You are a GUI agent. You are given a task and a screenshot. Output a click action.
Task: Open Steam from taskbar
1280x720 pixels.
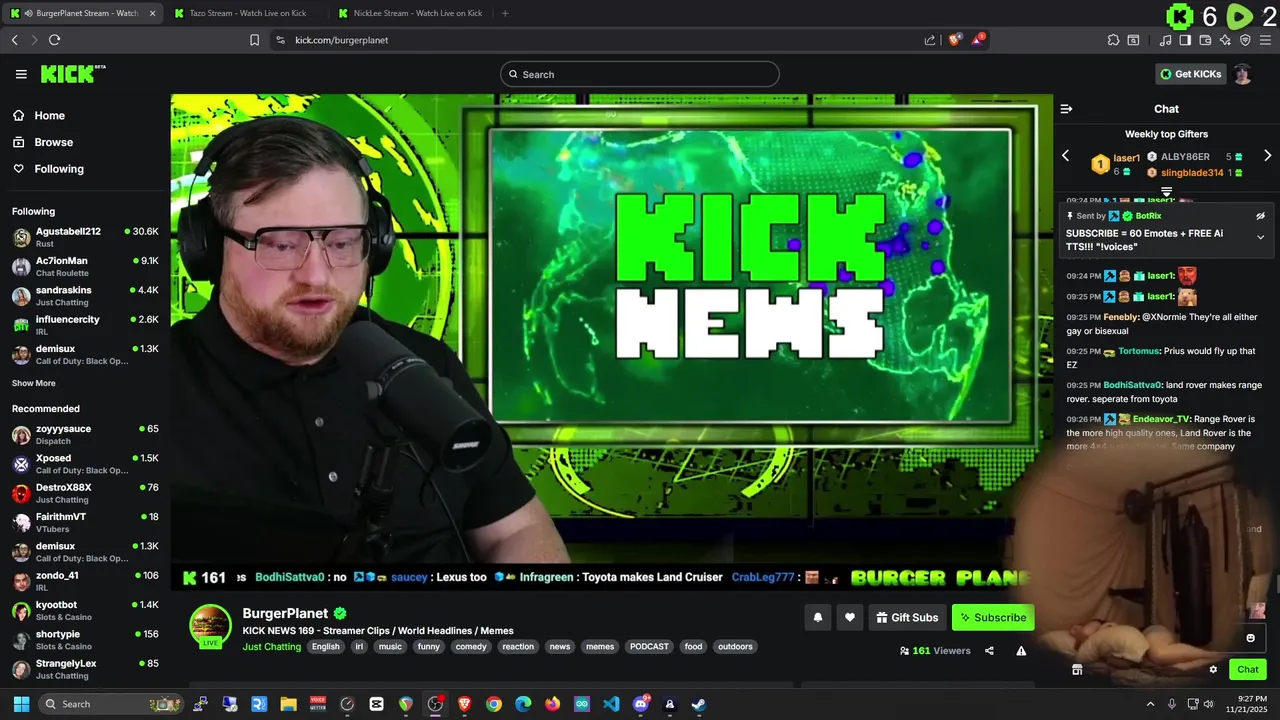[x=699, y=704]
